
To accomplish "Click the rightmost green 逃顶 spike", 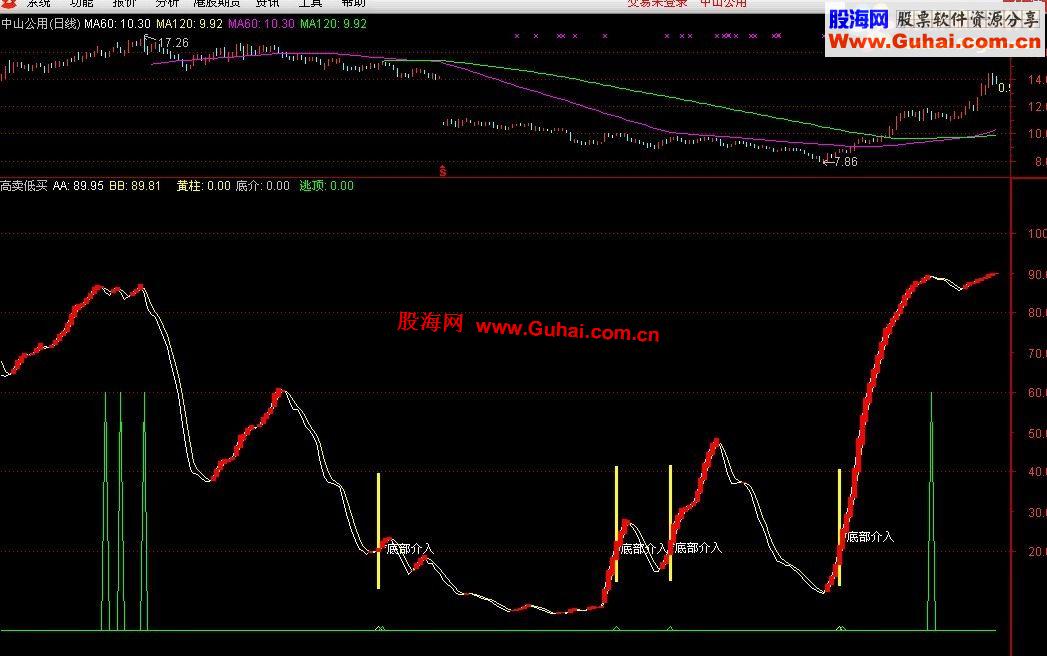I will [x=931, y=511].
